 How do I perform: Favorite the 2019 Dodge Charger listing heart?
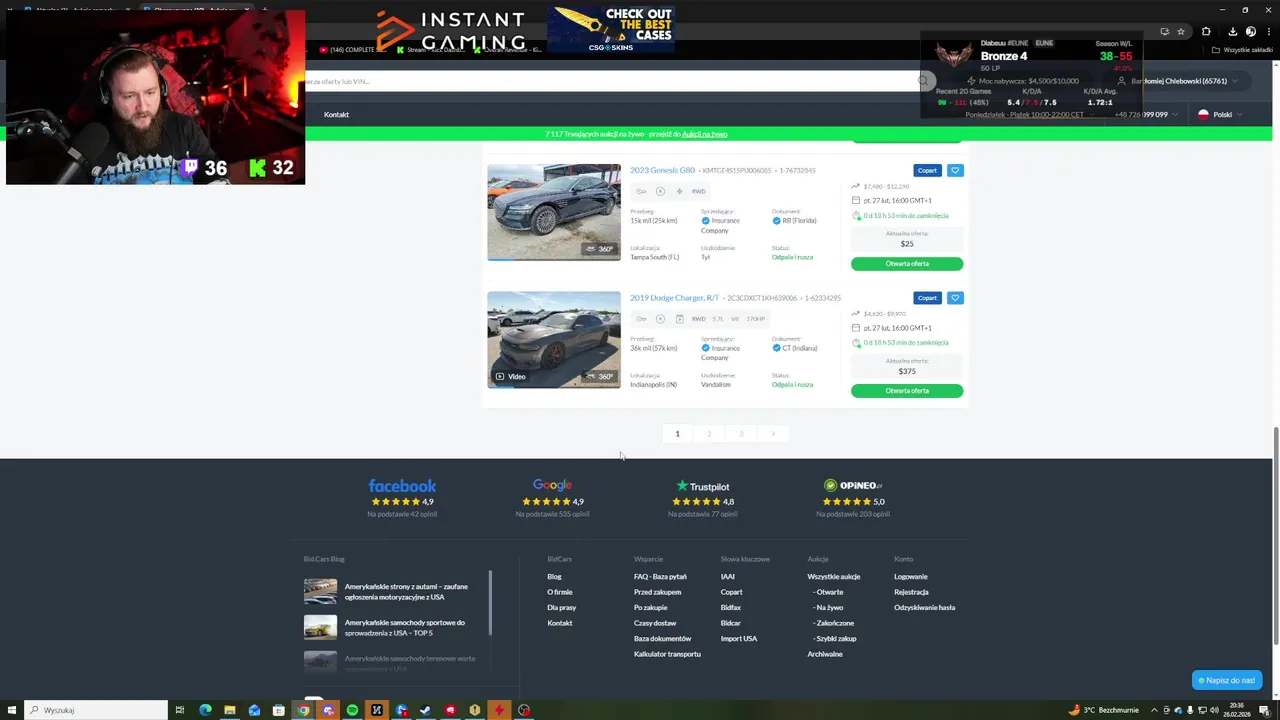(955, 298)
